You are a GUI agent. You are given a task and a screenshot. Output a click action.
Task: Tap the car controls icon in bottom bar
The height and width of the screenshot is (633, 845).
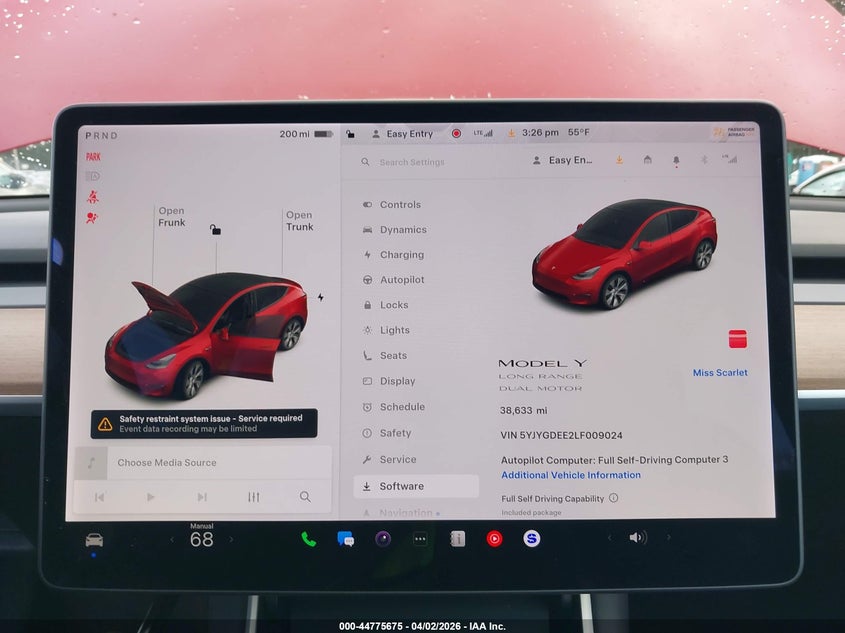94,540
